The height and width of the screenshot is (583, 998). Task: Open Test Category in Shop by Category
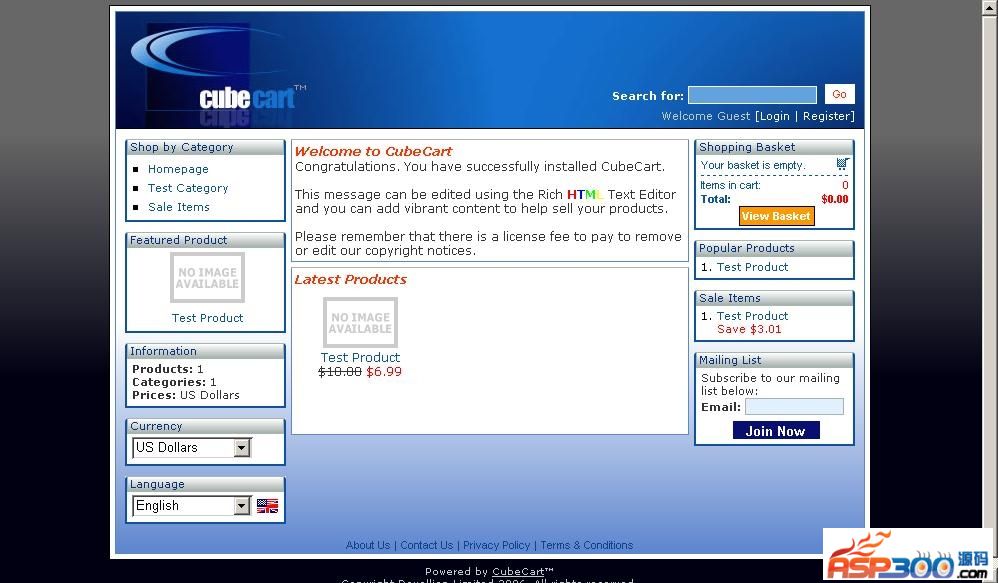188,188
